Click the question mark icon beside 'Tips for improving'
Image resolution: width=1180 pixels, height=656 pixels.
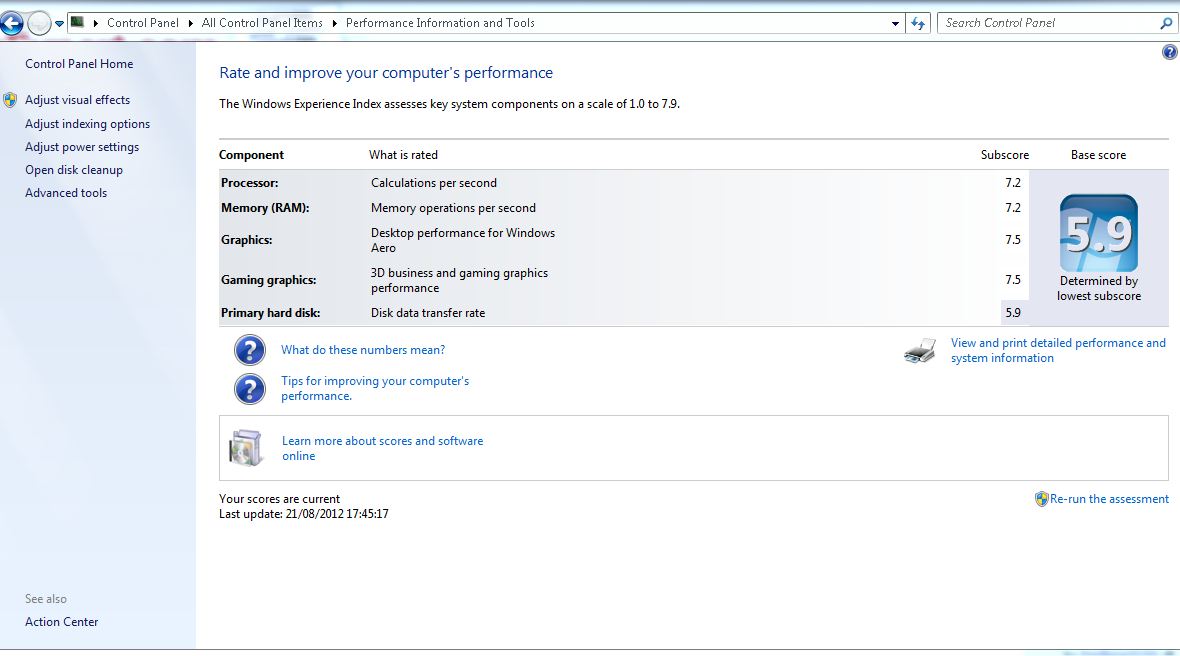(x=250, y=388)
